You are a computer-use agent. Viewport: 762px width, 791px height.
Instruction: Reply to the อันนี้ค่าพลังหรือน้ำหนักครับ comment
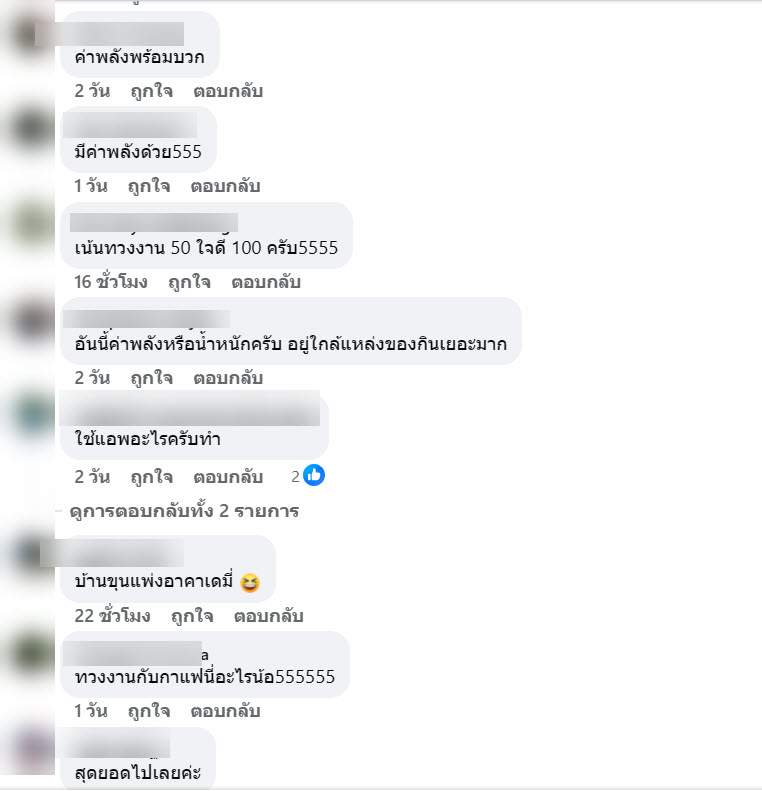[x=228, y=378]
